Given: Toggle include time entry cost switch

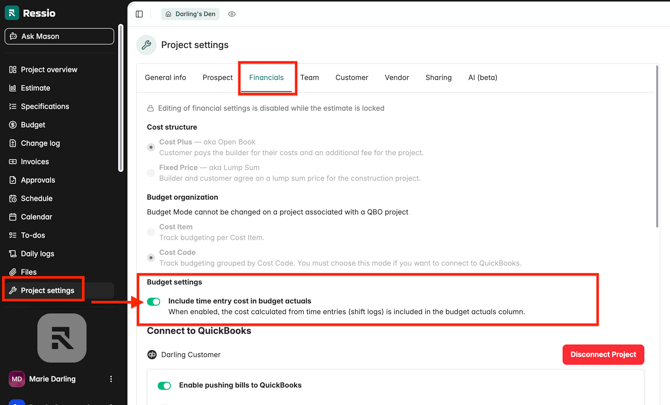Looking at the screenshot, I should pyautogui.click(x=154, y=301).
